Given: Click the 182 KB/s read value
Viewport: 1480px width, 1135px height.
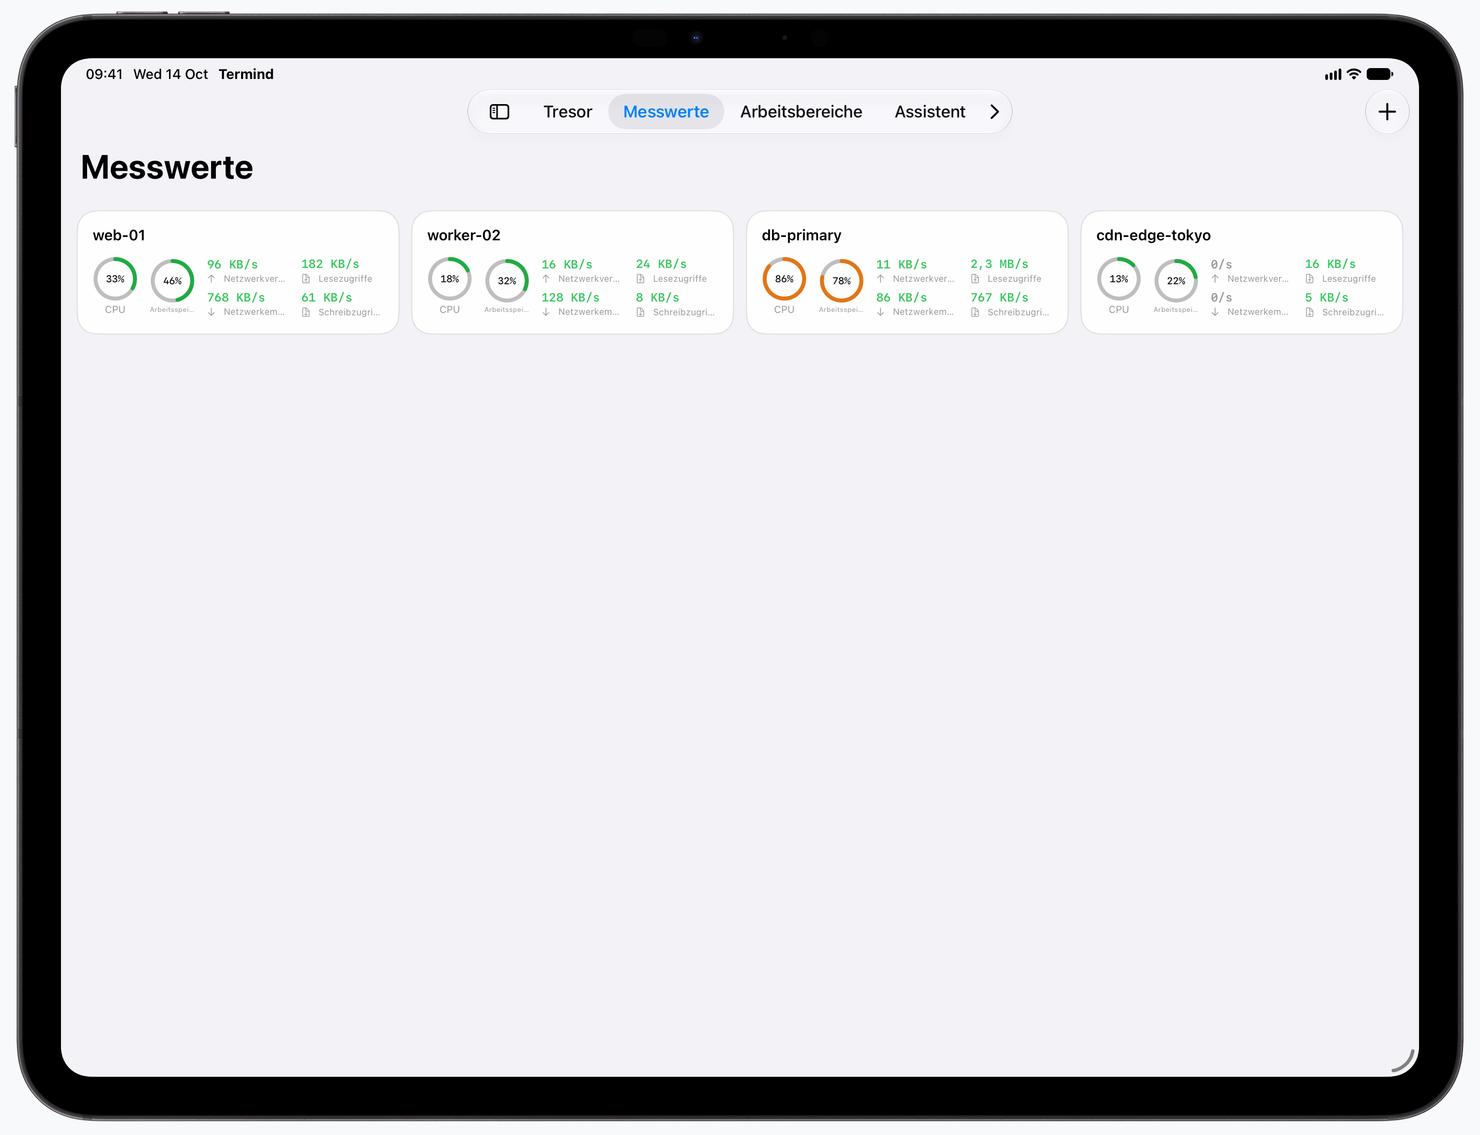Looking at the screenshot, I should click(x=330, y=264).
